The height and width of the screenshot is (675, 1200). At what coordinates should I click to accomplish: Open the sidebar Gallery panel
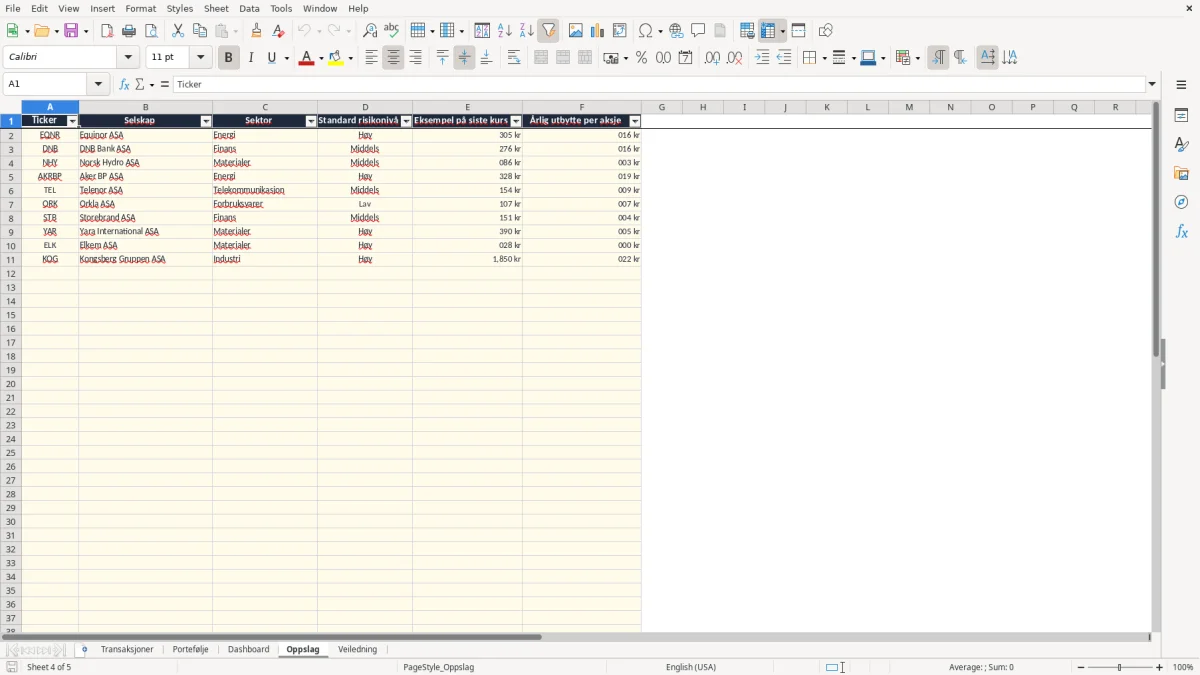tap(1181, 174)
